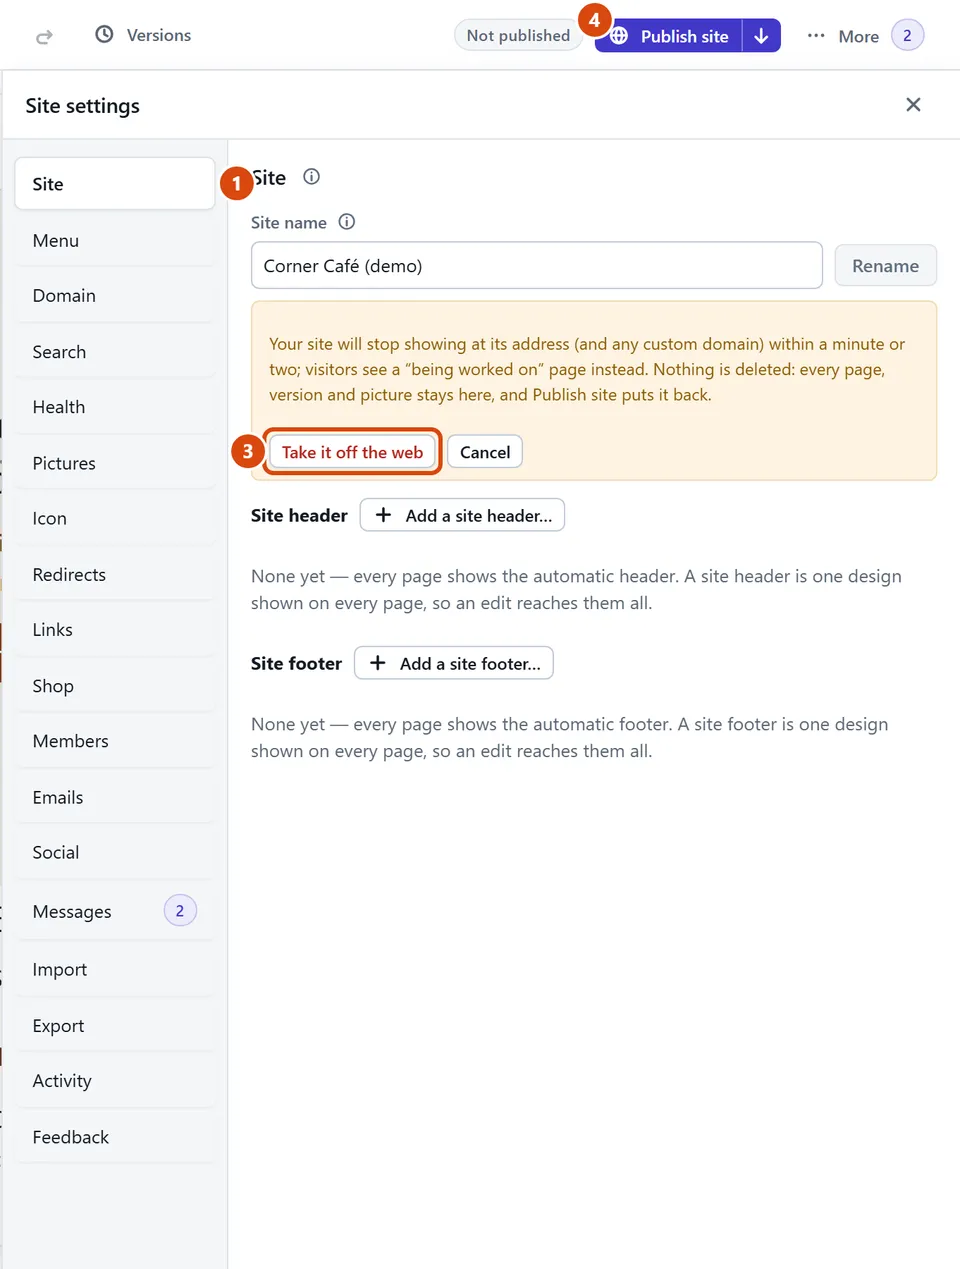
Task: Focus the Site name text field
Action: (x=537, y=266)
